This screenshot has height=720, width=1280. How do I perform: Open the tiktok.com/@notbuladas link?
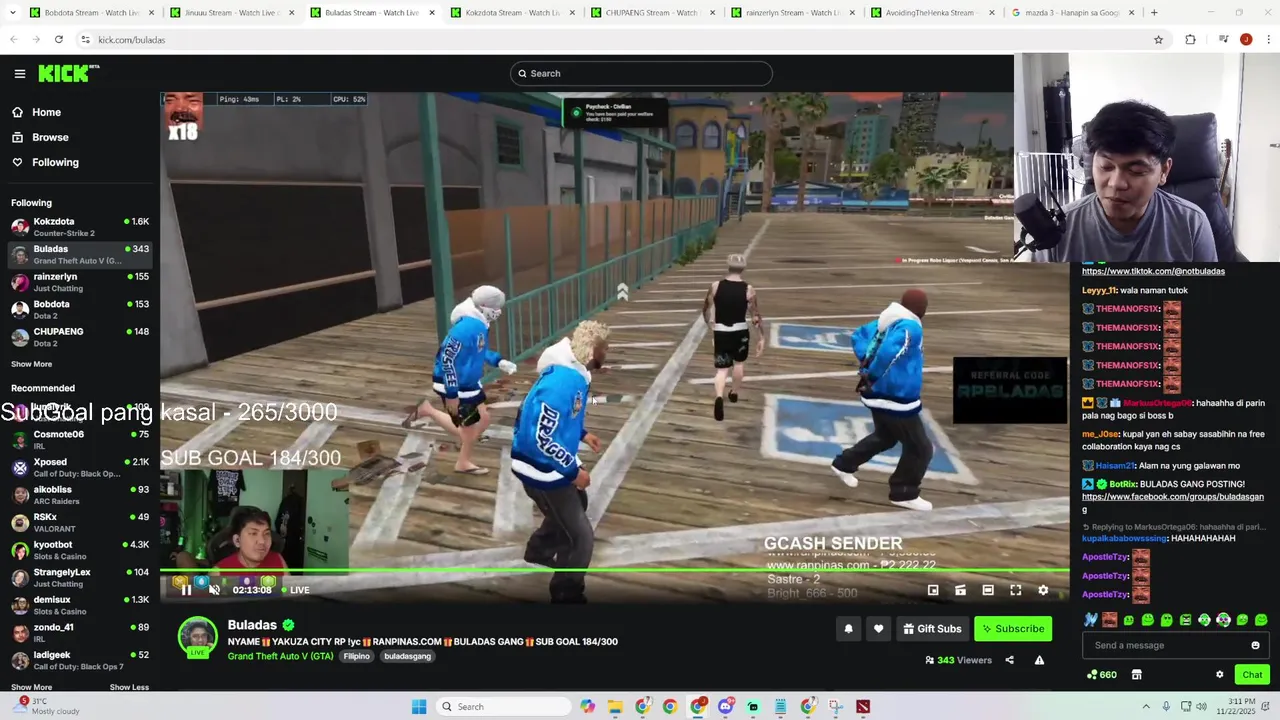(1153, 271)
